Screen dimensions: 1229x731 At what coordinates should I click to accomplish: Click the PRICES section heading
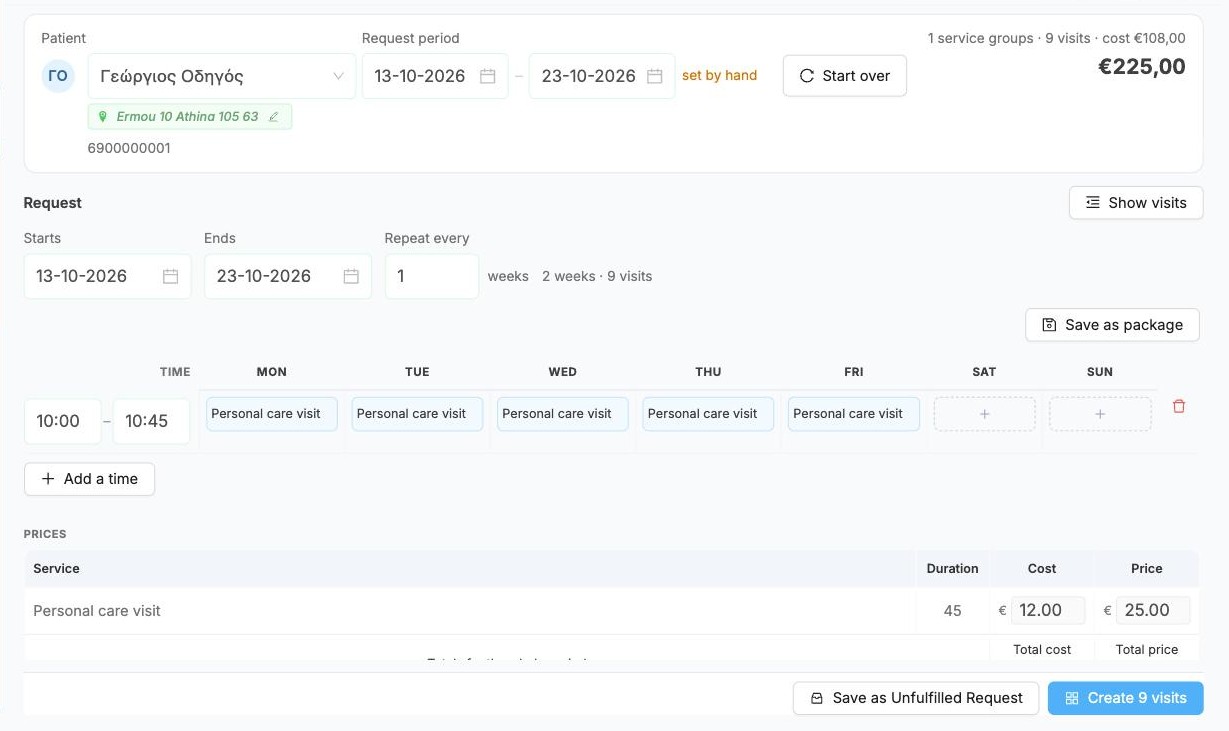(45, 534)
